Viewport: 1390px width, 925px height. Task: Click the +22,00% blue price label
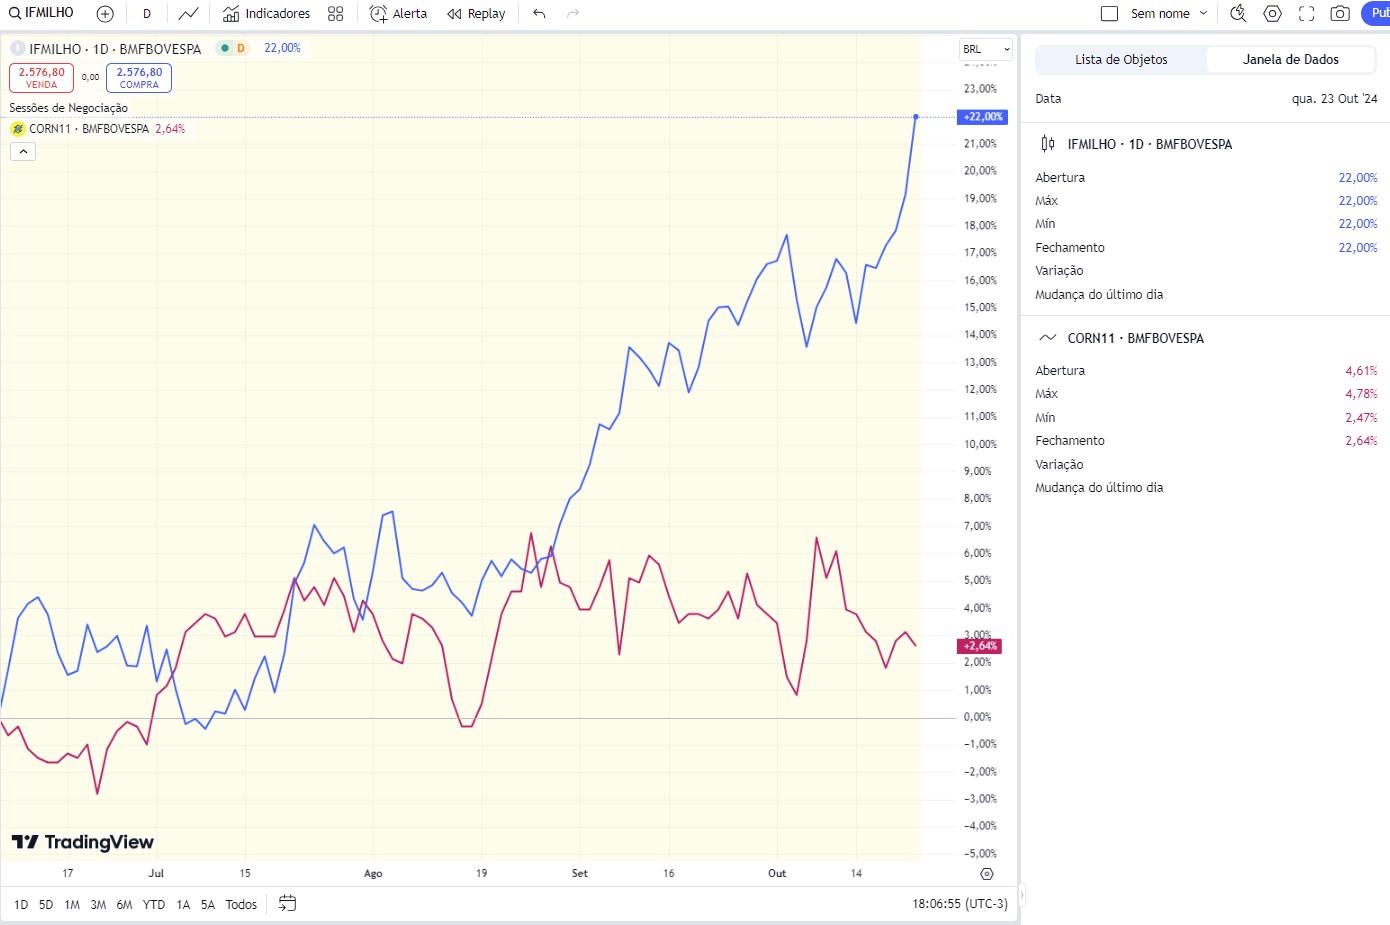pyautogui.click(x=983, y=117)
